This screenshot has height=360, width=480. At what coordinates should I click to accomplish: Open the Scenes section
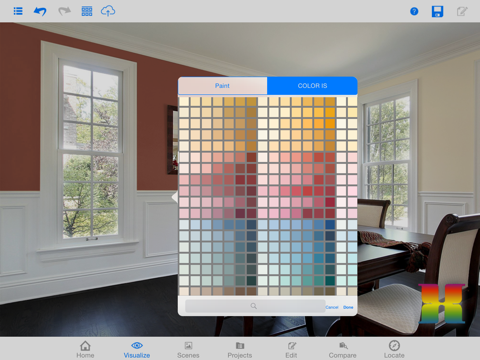tap(188, 349)
